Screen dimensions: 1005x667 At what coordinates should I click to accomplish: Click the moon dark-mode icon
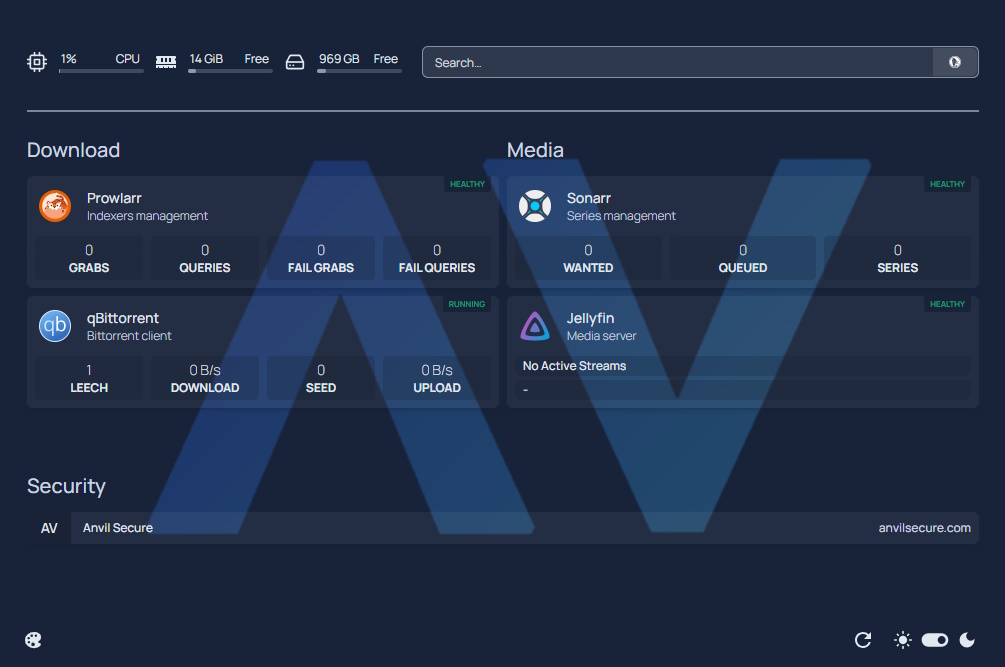point(967,640)
